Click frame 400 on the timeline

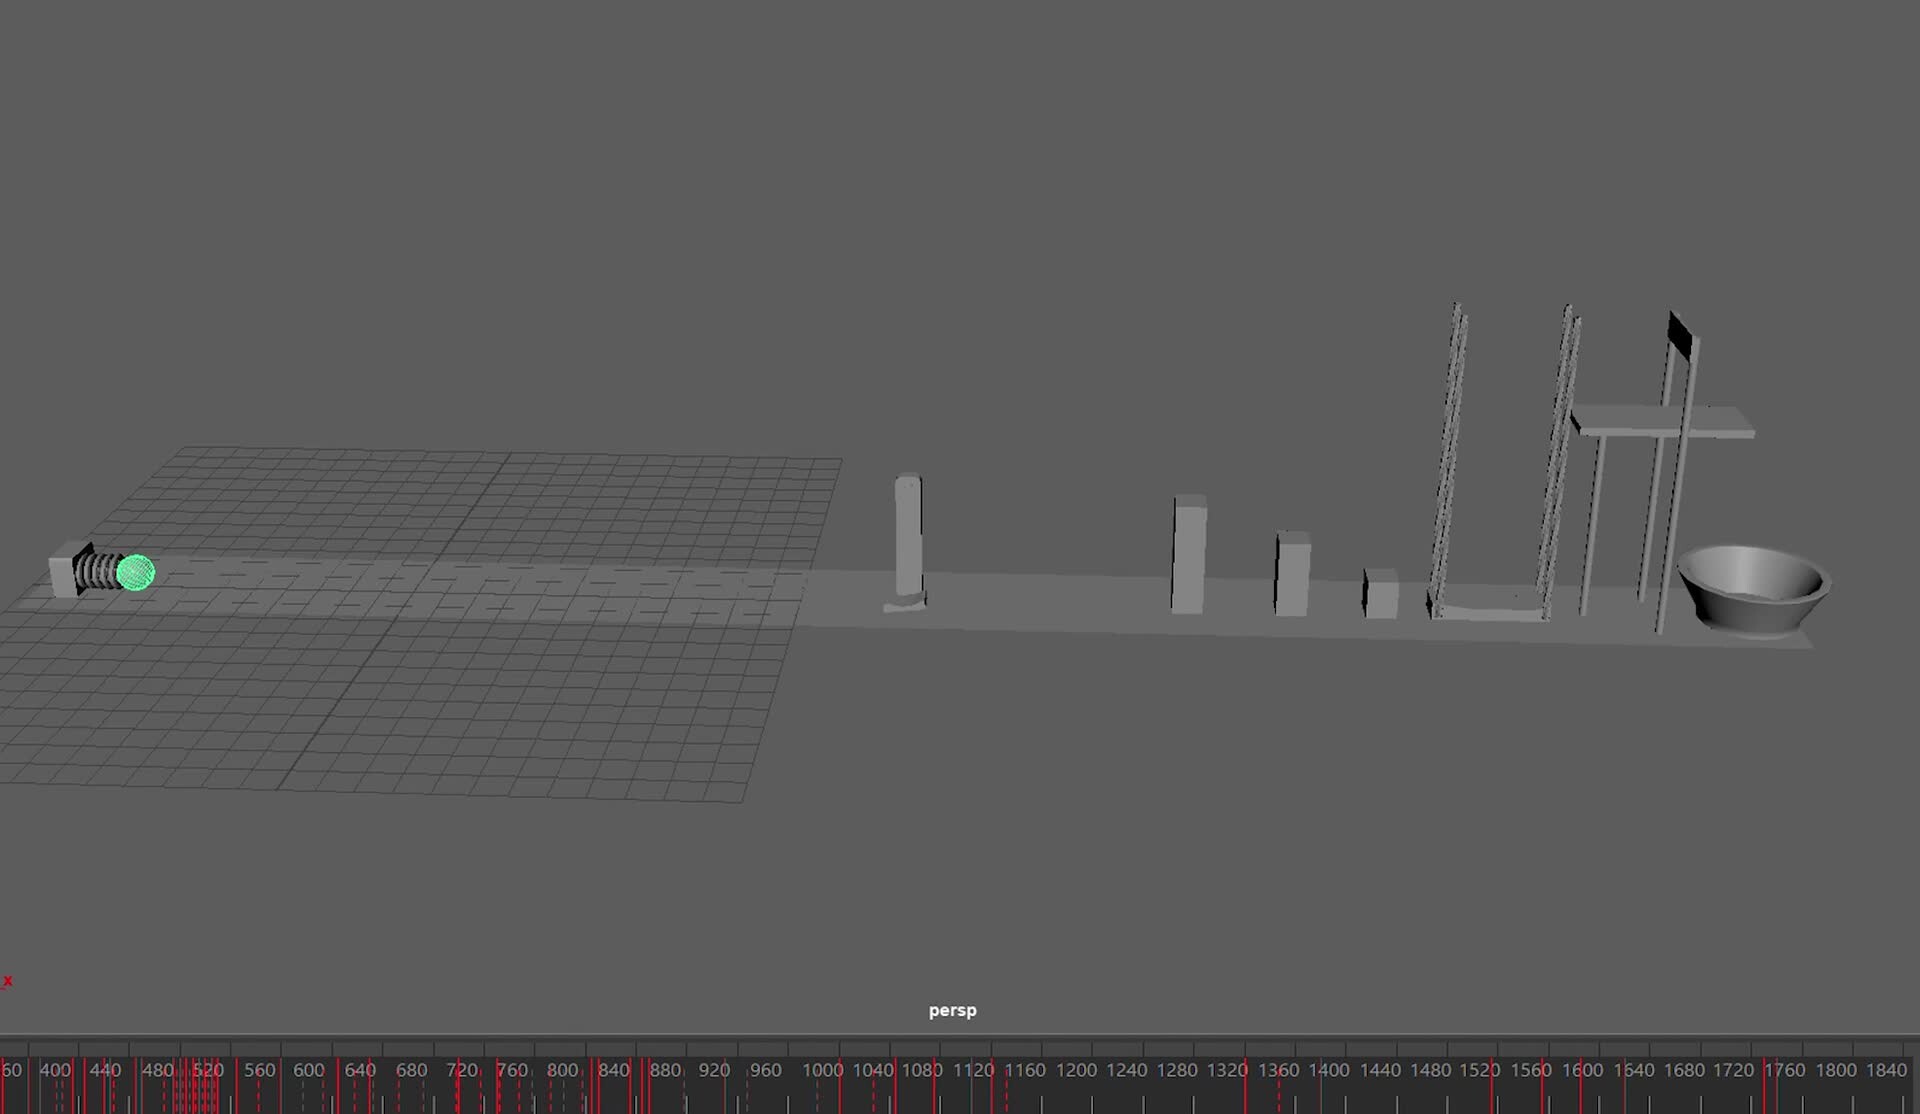[55, 1070]
